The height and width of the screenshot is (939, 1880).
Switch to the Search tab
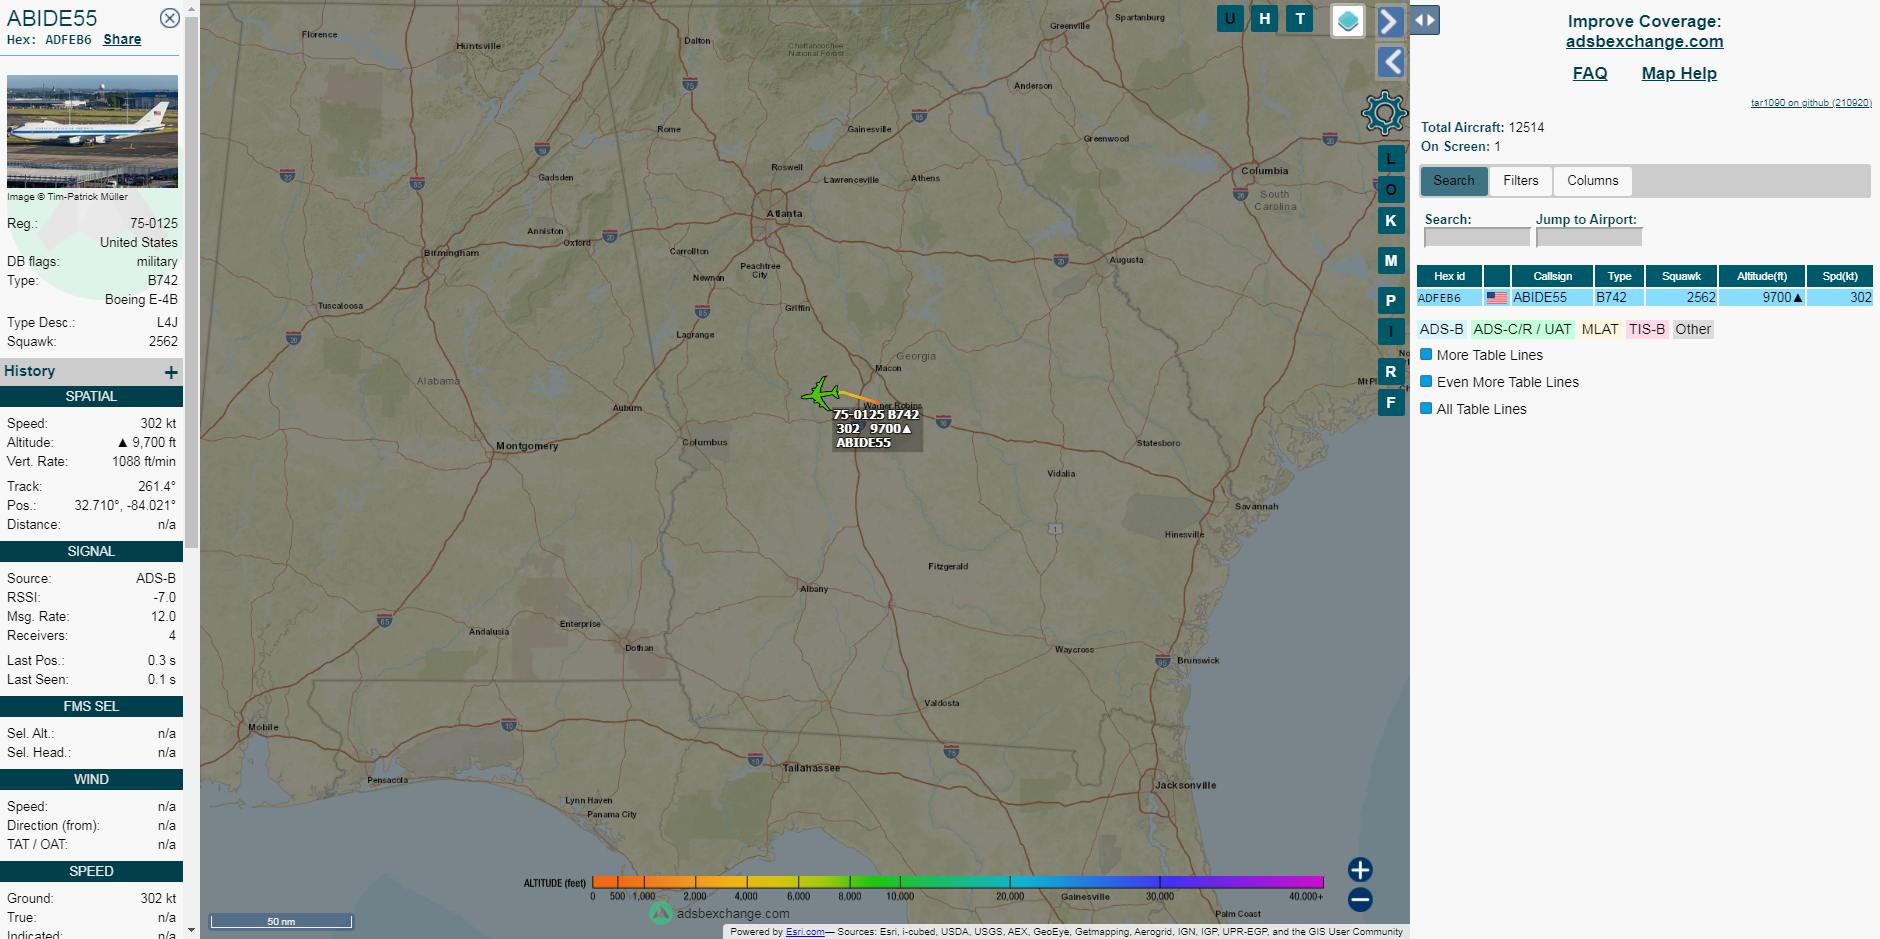[x=1454, y=180]
